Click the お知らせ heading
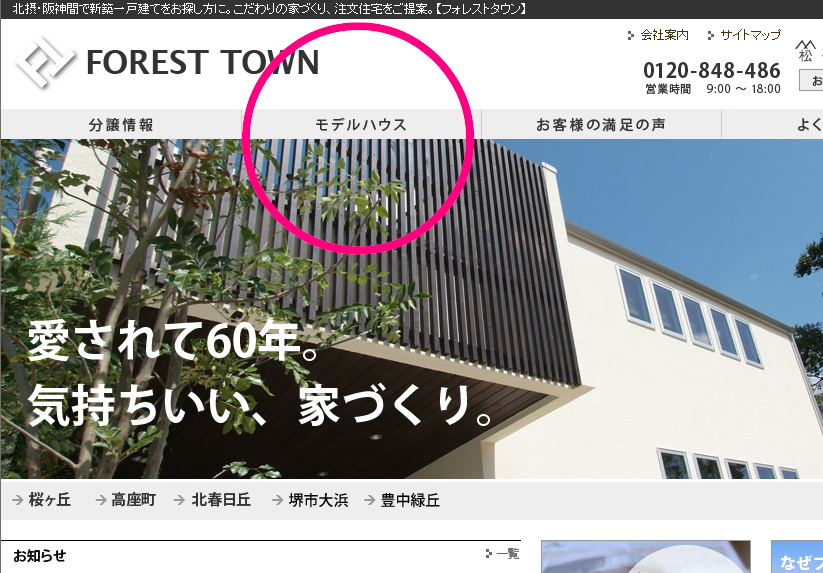Viewport: 823px width, 573px height. coord(40,556)
